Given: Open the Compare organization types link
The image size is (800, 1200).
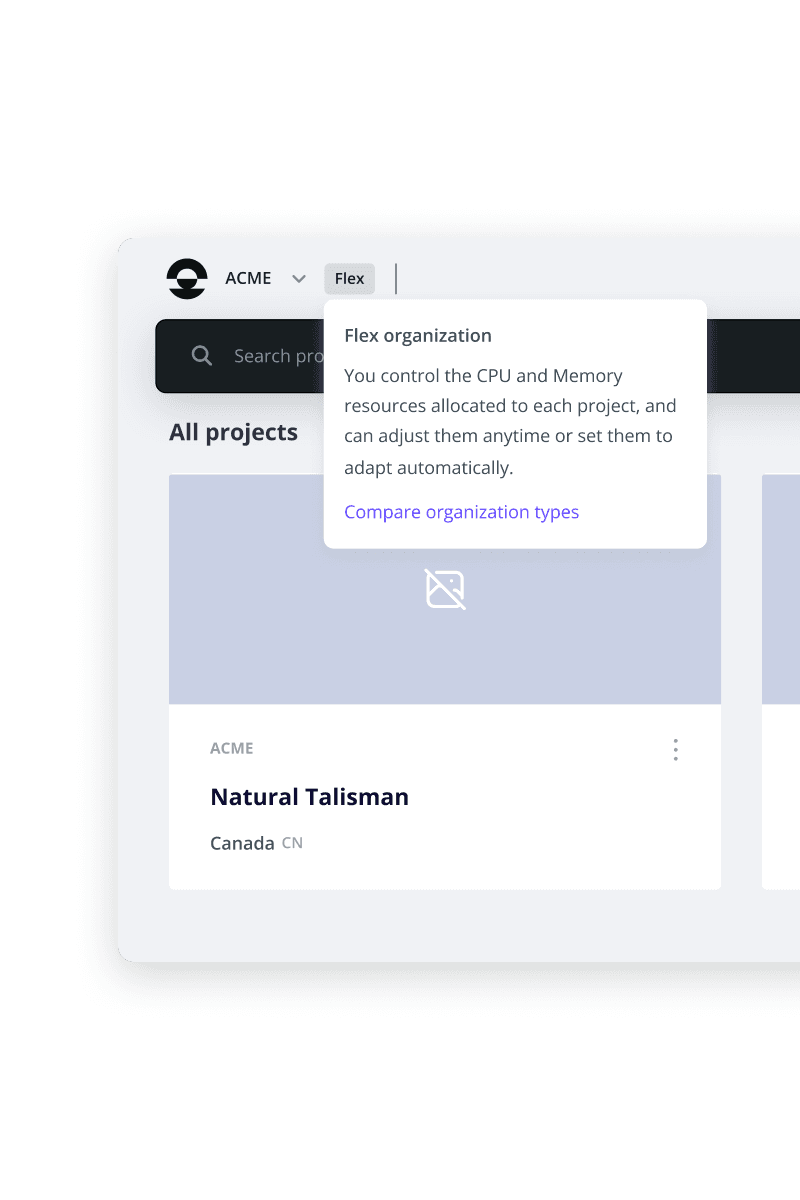Looking at the screenshot, I should [461, 512].
